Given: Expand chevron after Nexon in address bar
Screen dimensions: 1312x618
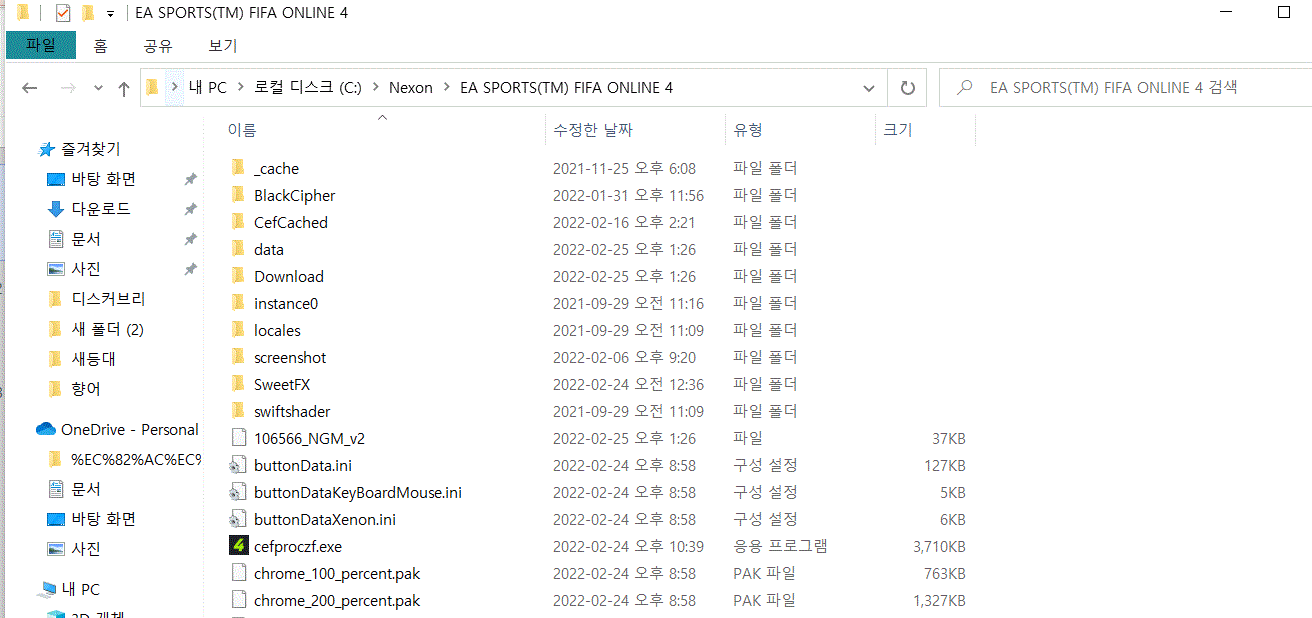Looking at the screenshot, I should click(447, 88).
